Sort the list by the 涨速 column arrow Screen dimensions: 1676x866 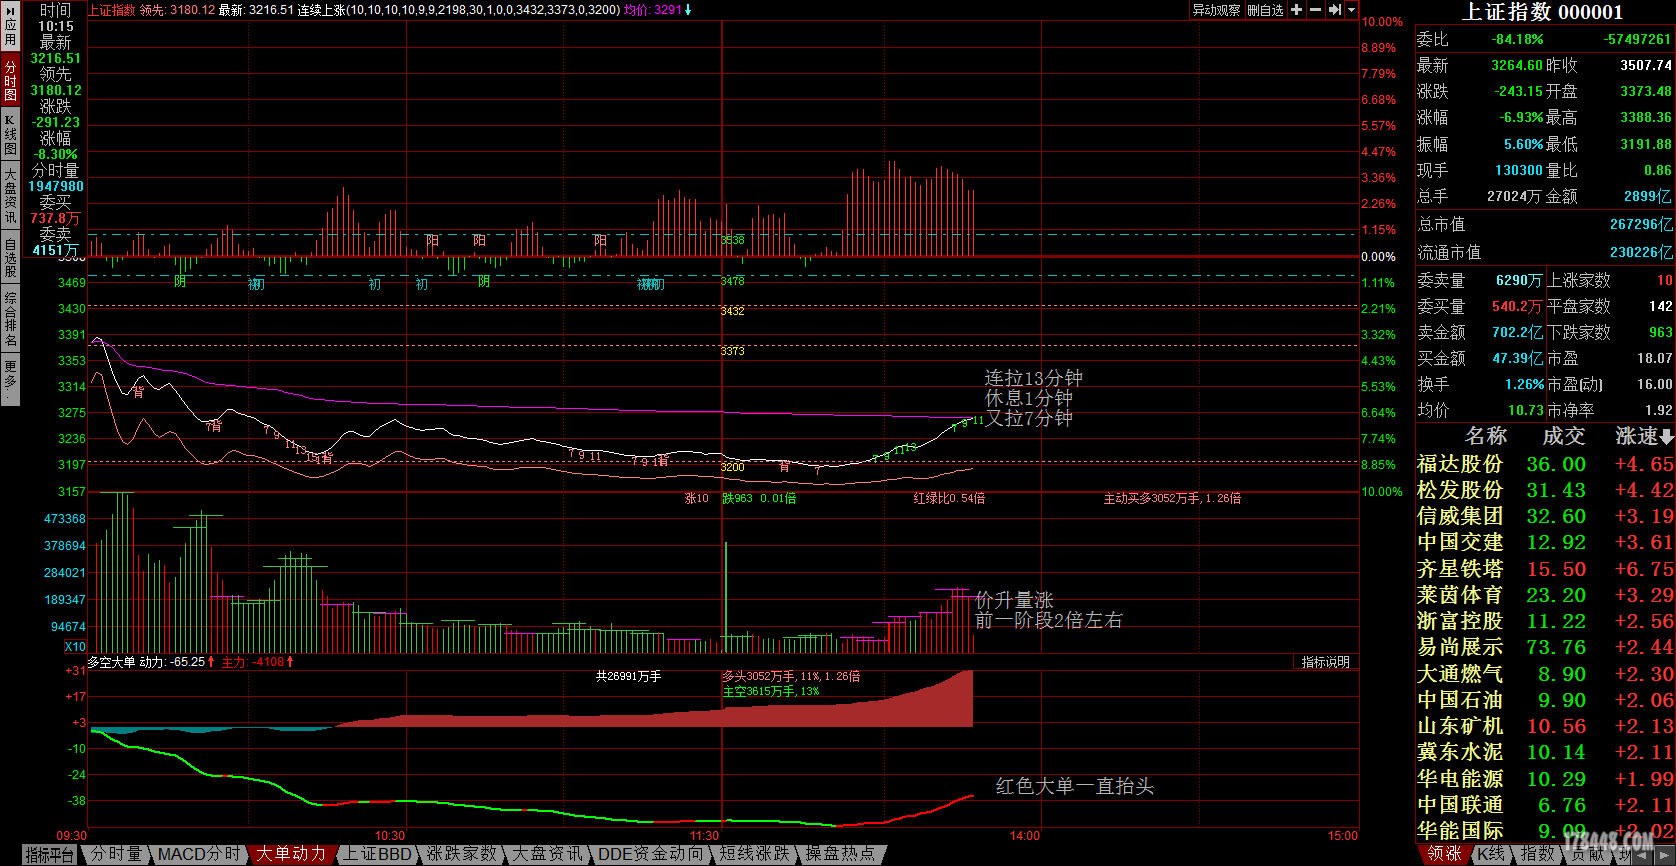(1664, 437)
